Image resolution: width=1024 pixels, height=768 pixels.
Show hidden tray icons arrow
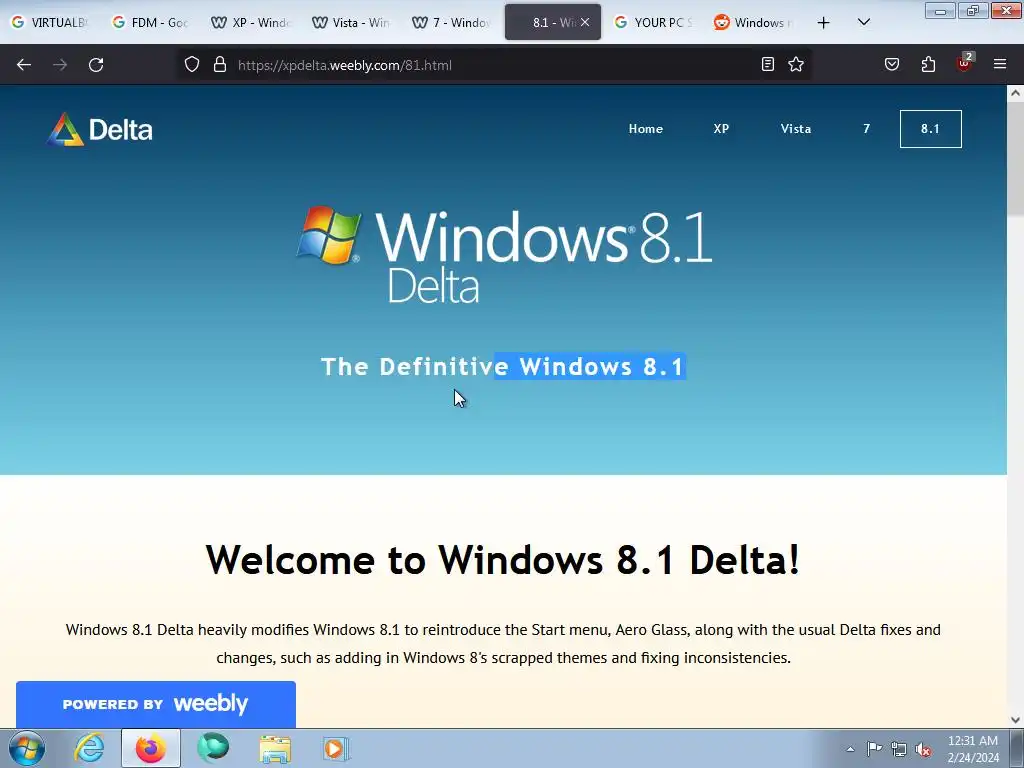850,749
